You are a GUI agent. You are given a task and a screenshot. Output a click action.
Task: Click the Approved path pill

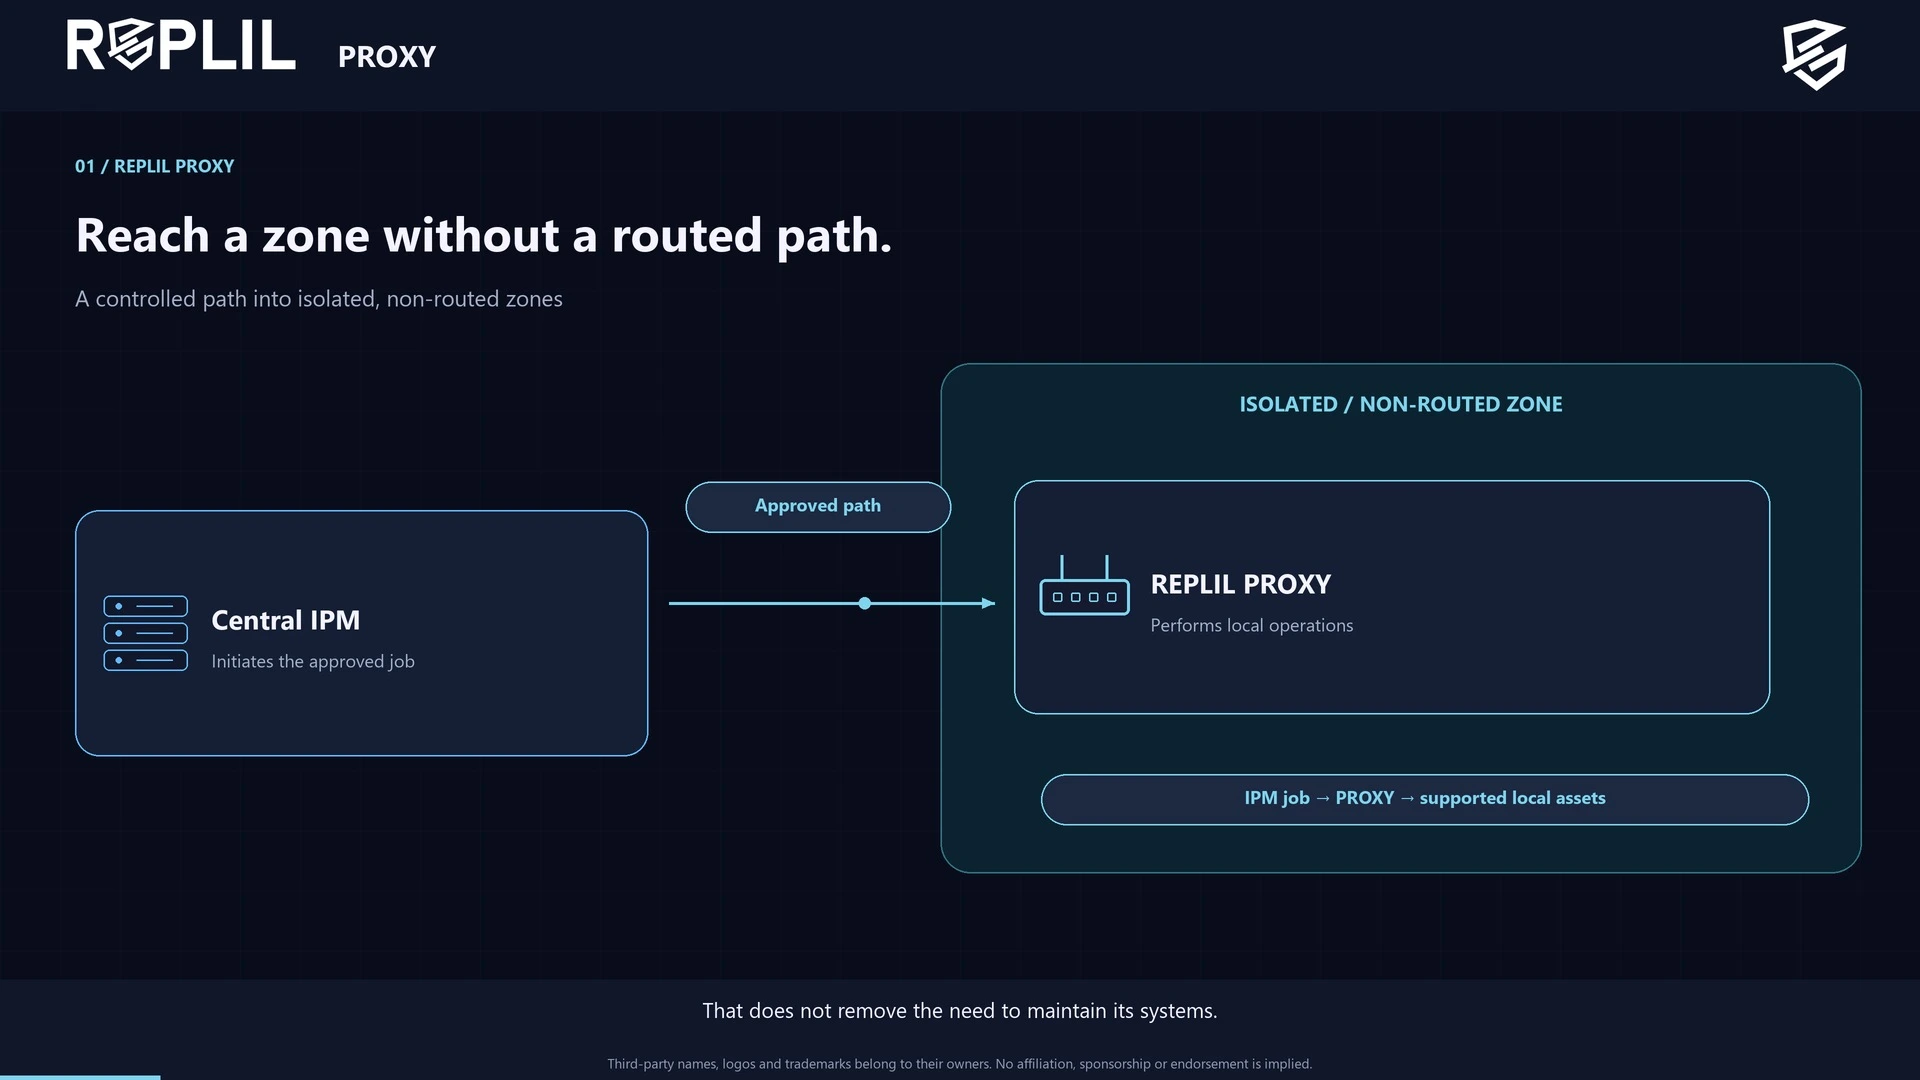click(818, 507)
